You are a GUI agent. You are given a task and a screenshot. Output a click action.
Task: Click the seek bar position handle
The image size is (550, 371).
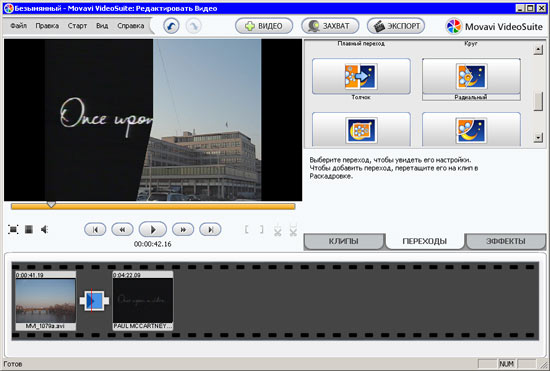pyautogui.click(x=51, y=204)
